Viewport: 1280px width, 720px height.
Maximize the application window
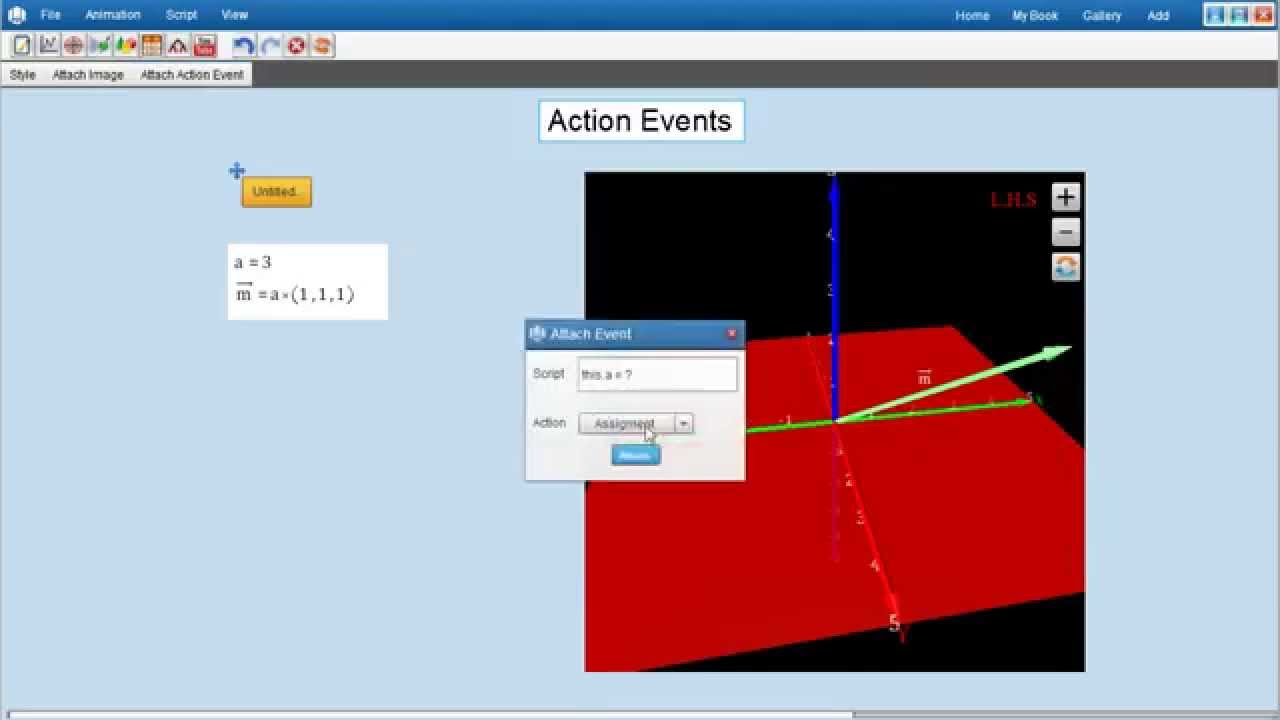(x=1239, y=15)
